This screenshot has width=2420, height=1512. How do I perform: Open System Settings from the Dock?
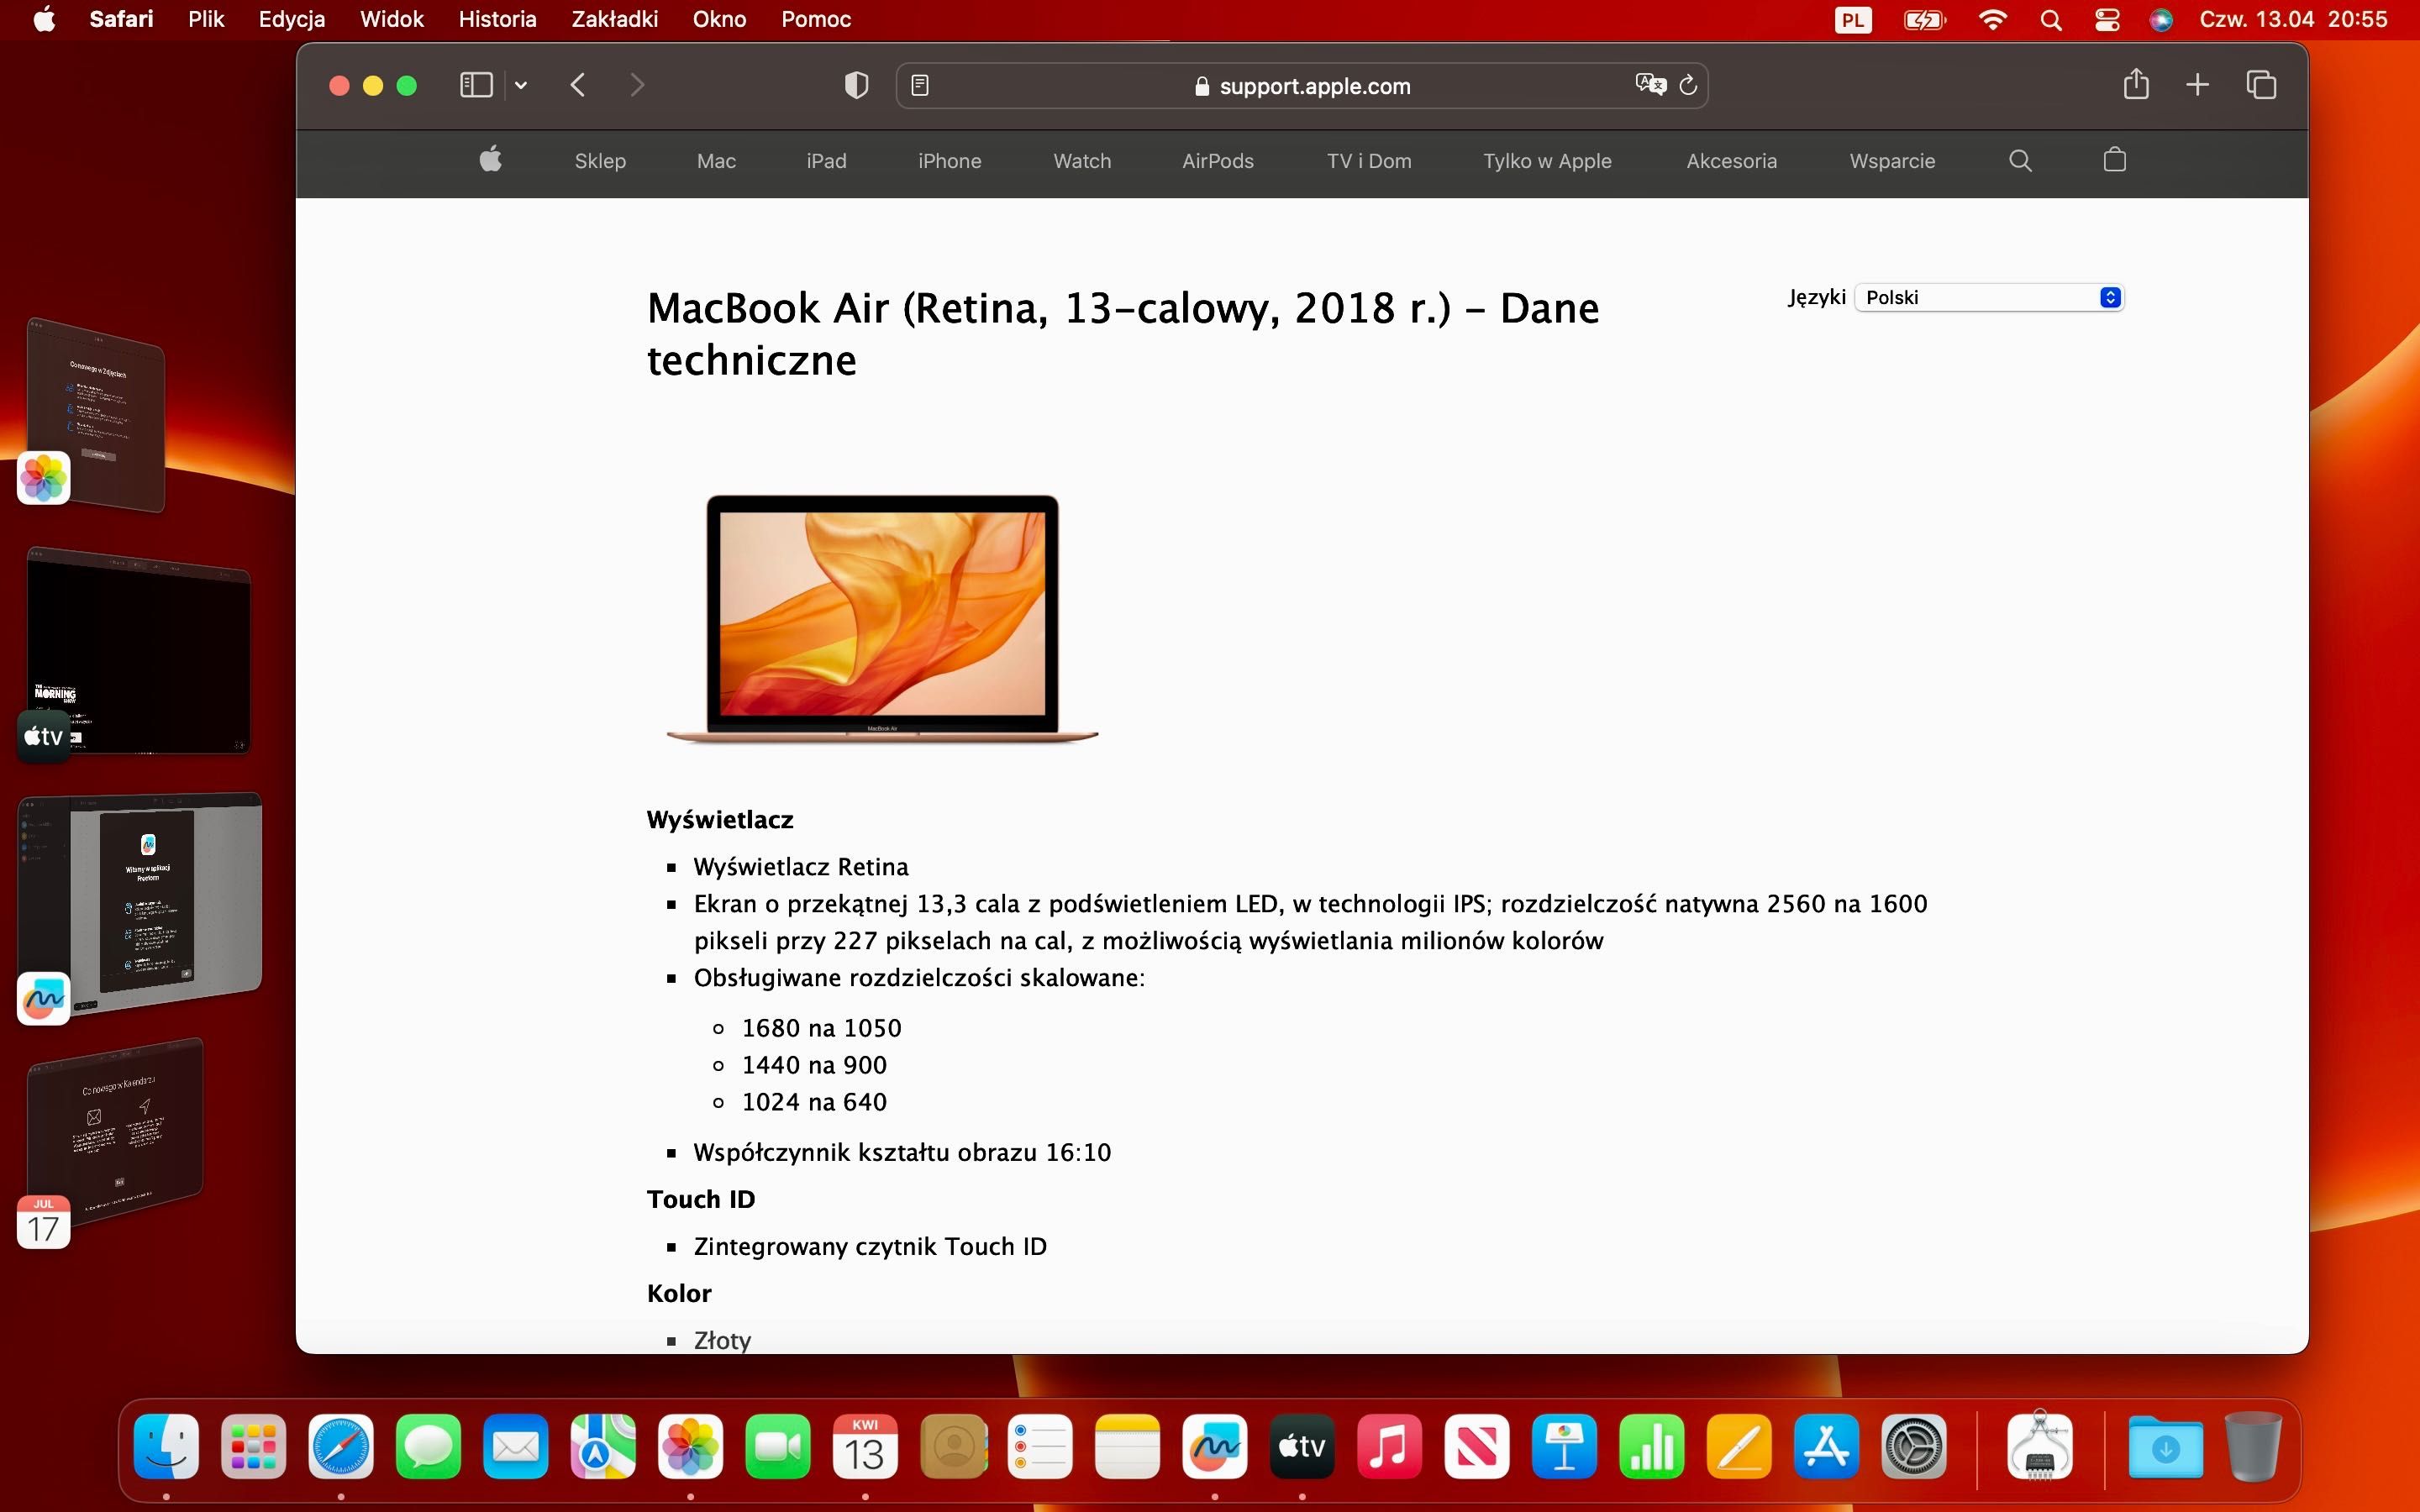1914,1446
